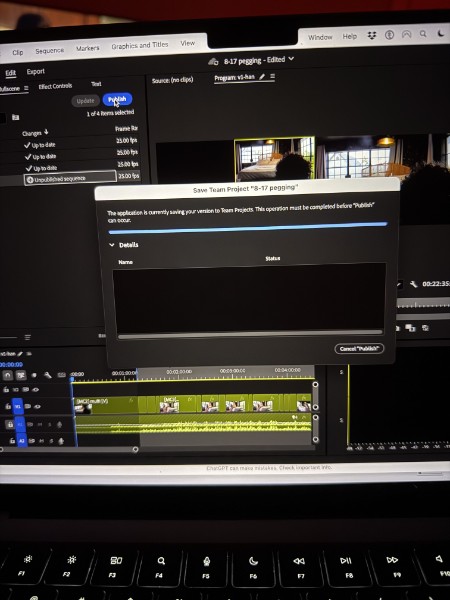The width and height of the screenshot is (450, 600).
Task: Open the Help menu
Action: point(349,36)
